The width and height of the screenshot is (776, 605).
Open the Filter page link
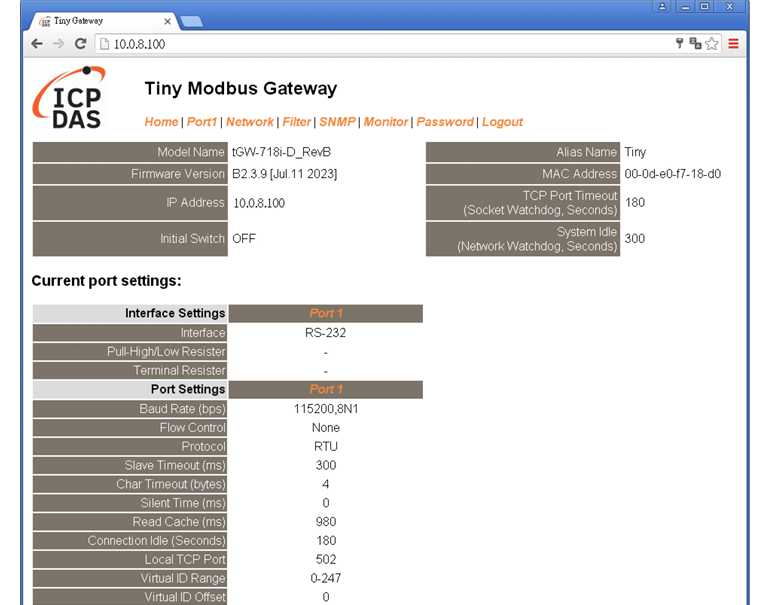pos(296,122)
